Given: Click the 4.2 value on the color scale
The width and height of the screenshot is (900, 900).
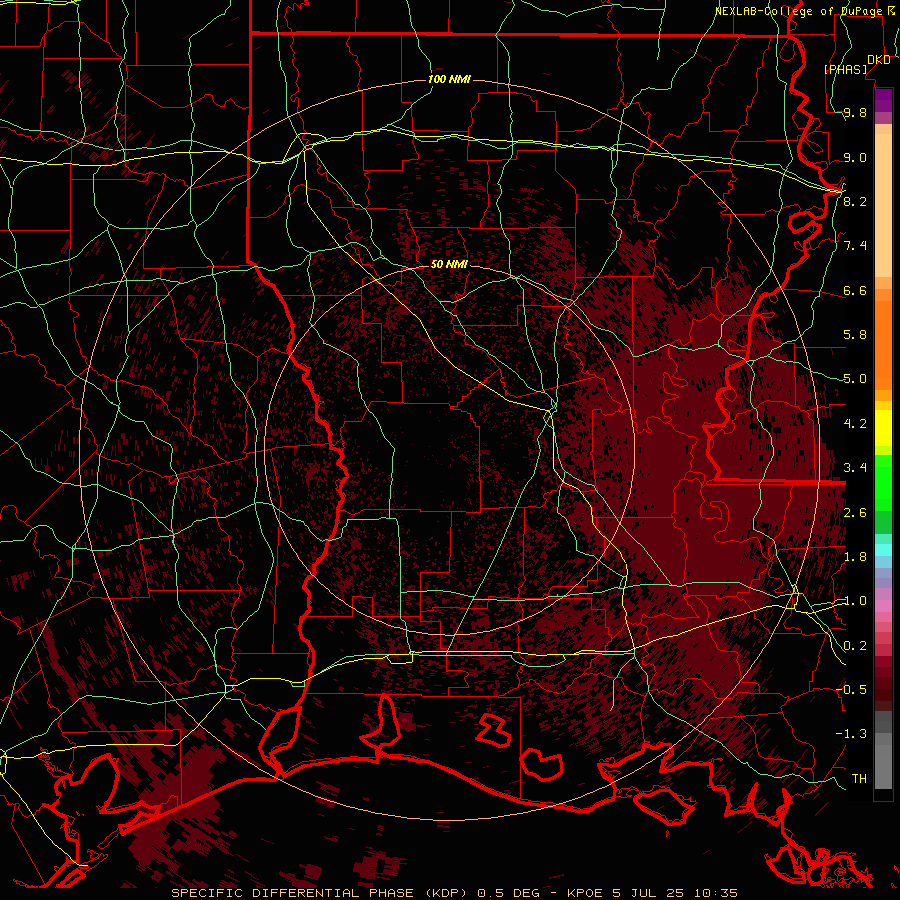Looking at the screenshot, I should (x=855, y=424).
